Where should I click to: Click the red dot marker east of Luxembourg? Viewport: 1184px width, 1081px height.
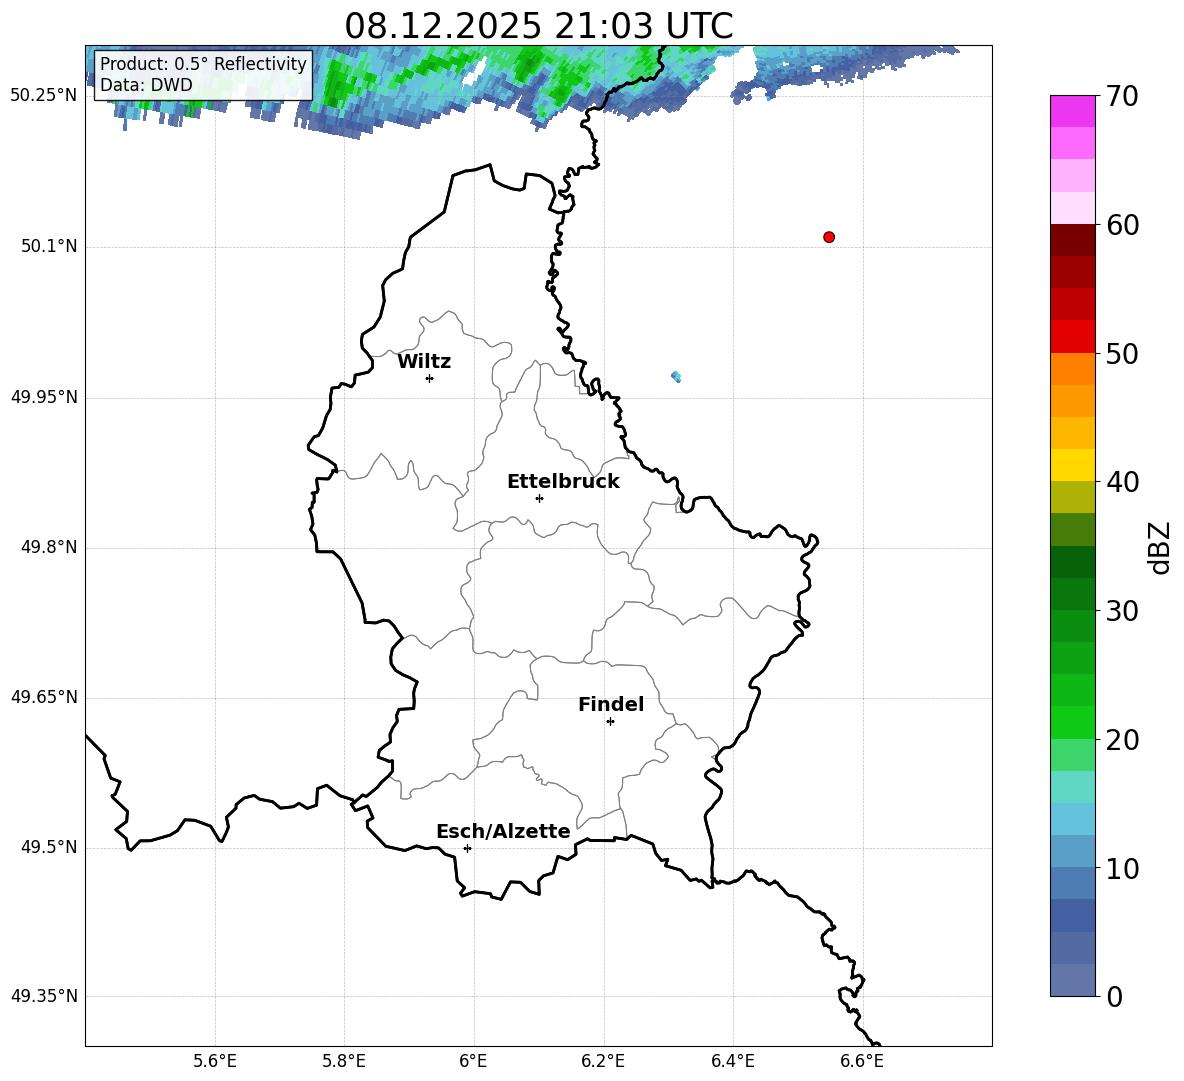click(x=829, y=237)
